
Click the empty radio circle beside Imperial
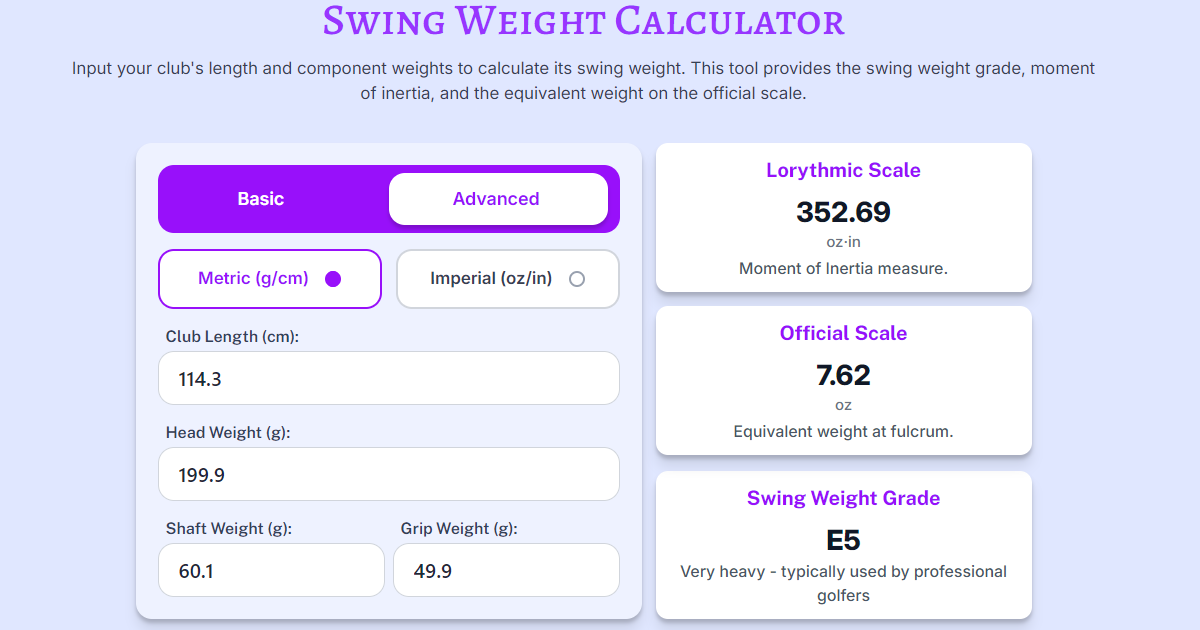click(x=577, y=281)
